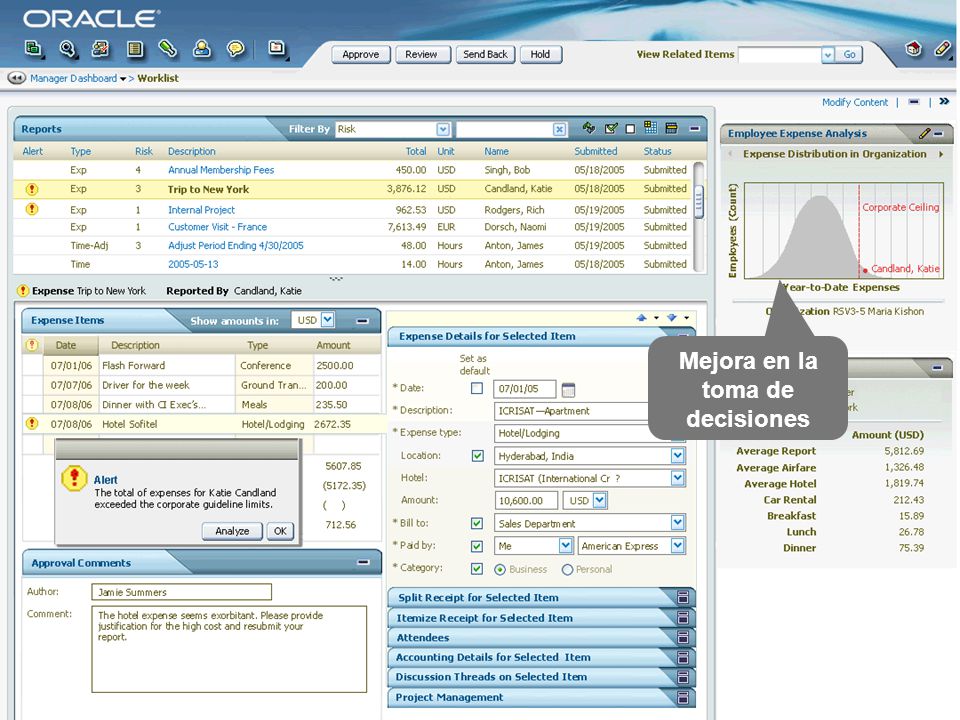Click the alert icon on Trip to New York row
The image size is (960, 720).
32,189
